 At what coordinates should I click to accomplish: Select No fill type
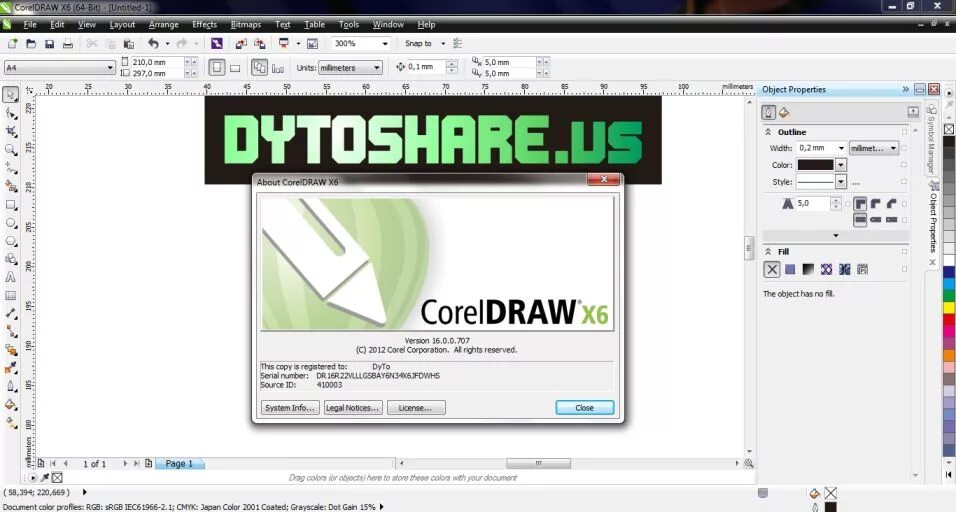(x=772, y=269)
